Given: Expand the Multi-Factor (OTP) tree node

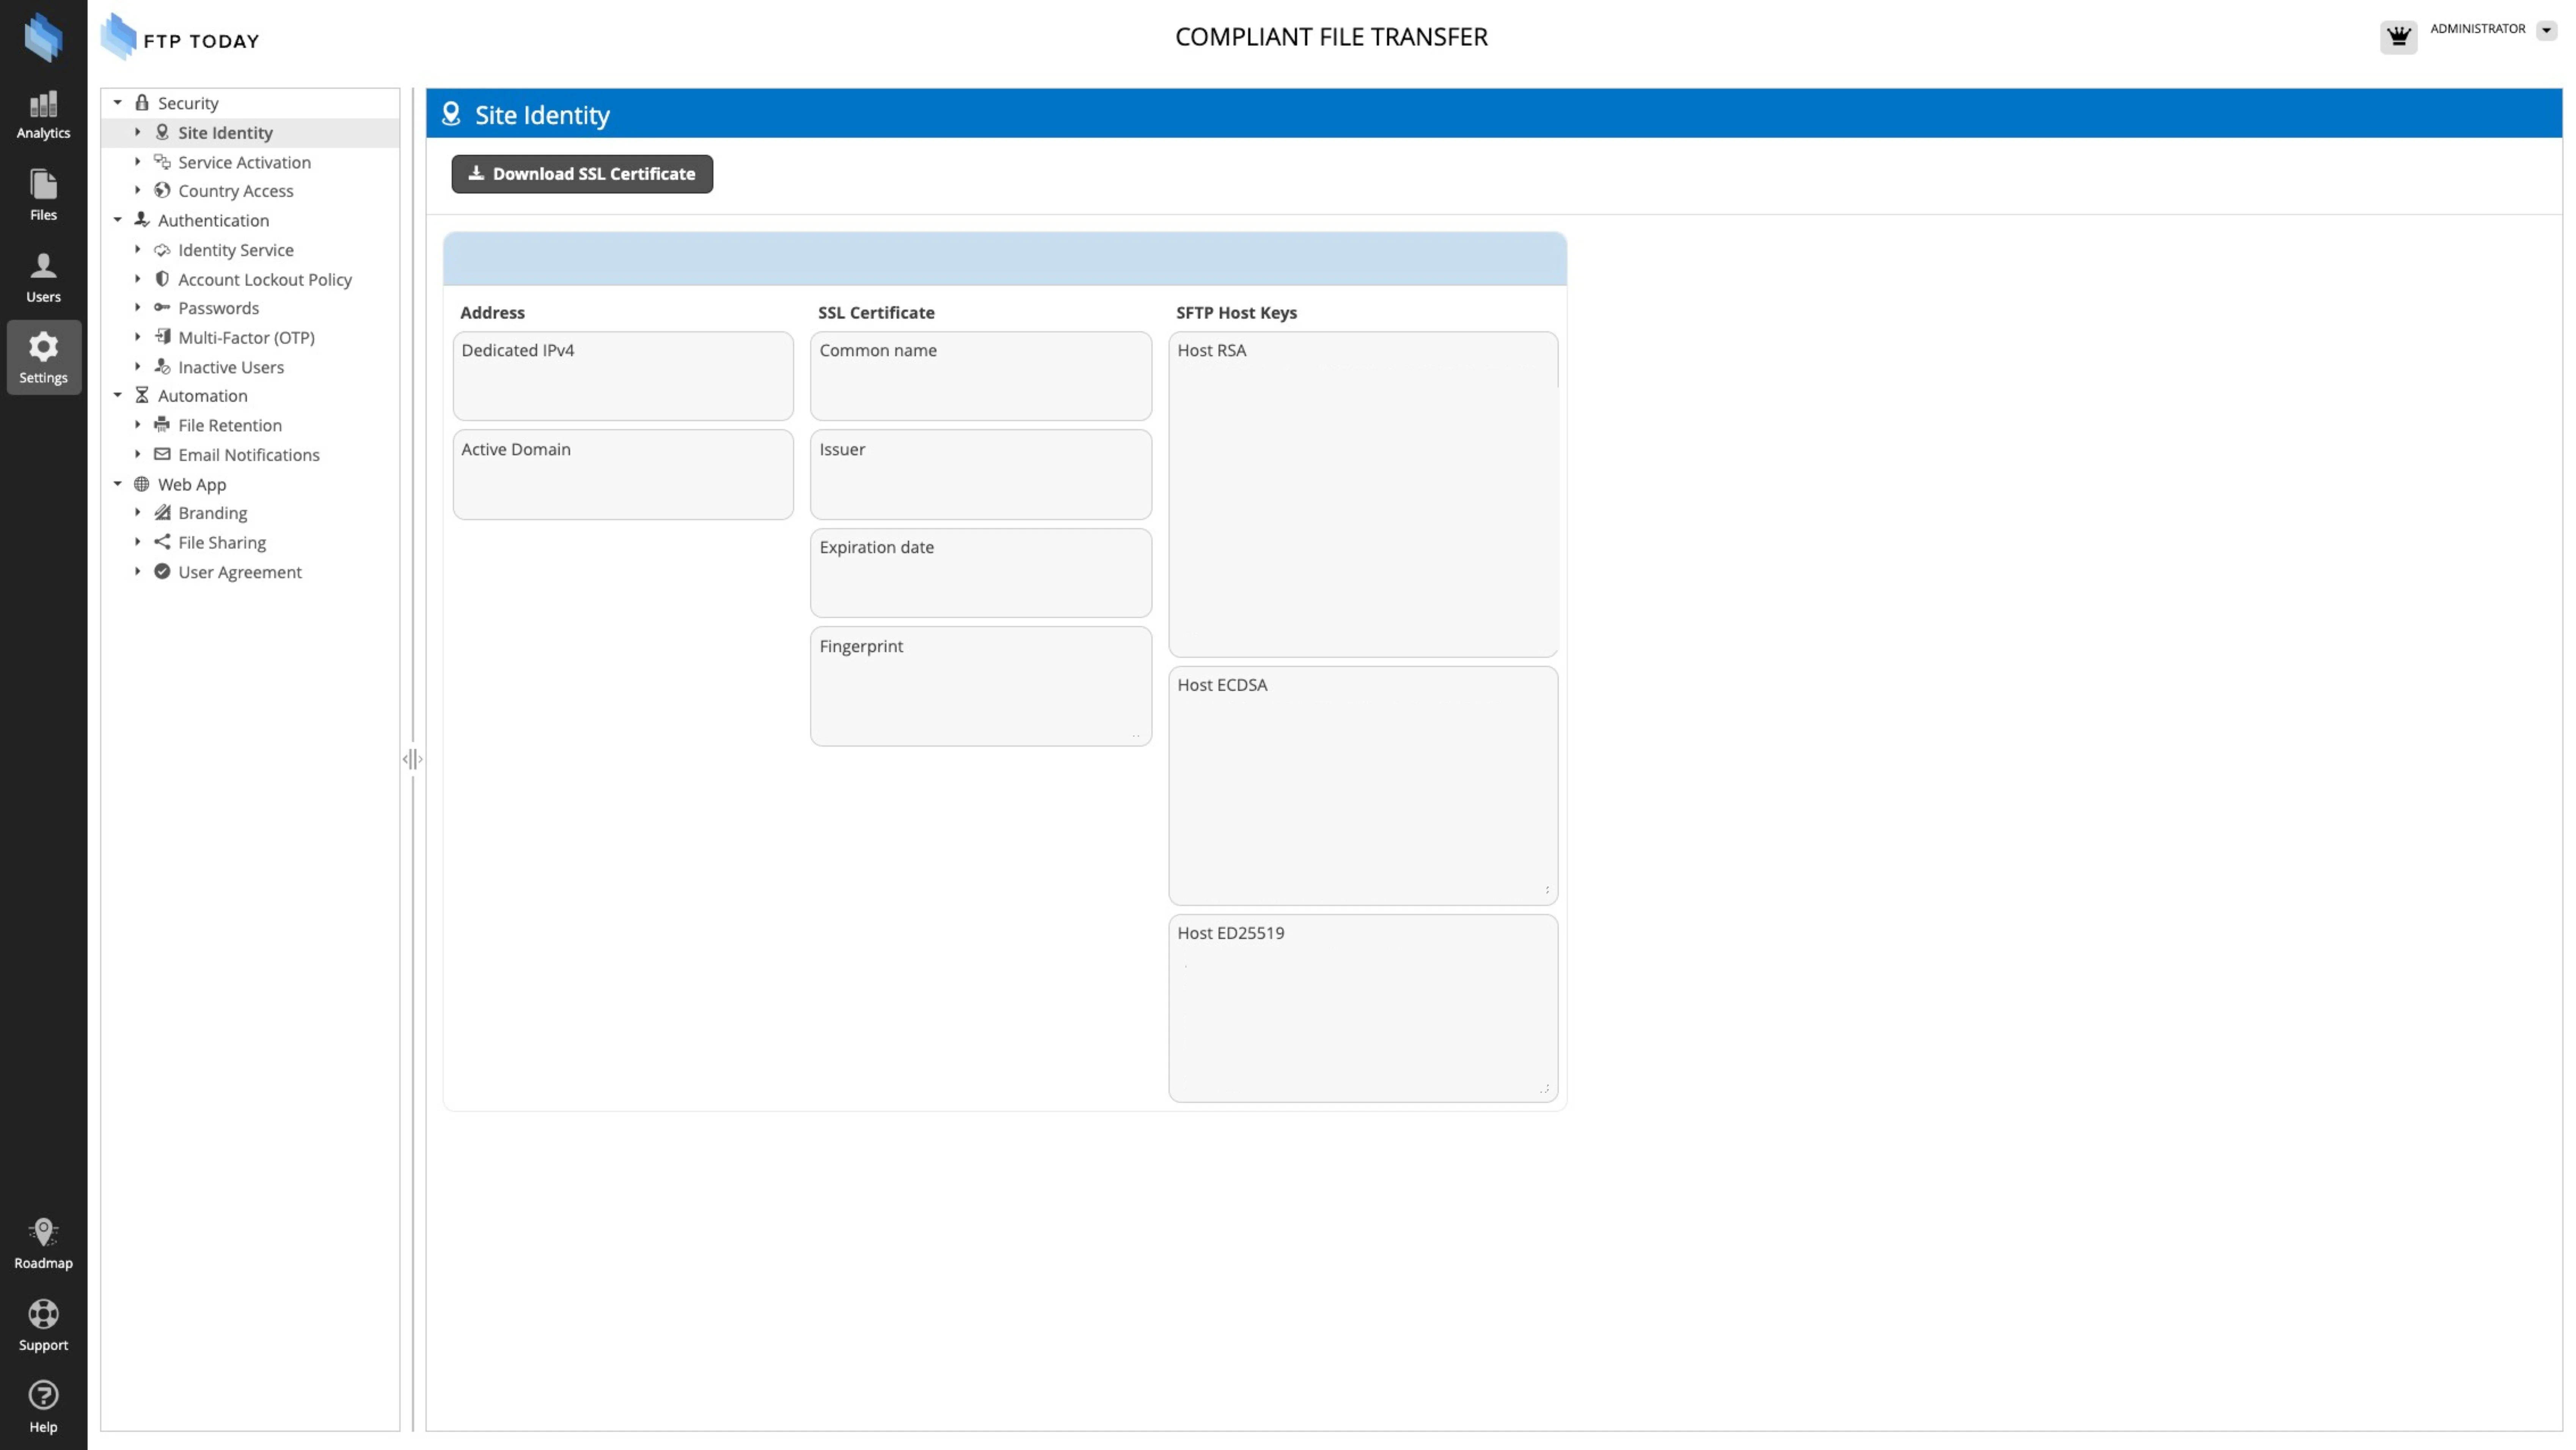Looking at the screenshot, I should pos(138,337).
